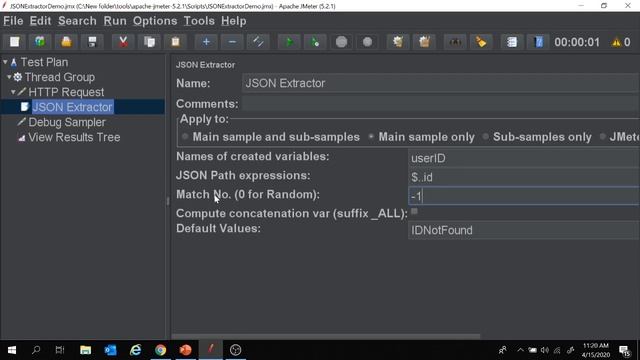Click the Default Values field

[524, 230]
